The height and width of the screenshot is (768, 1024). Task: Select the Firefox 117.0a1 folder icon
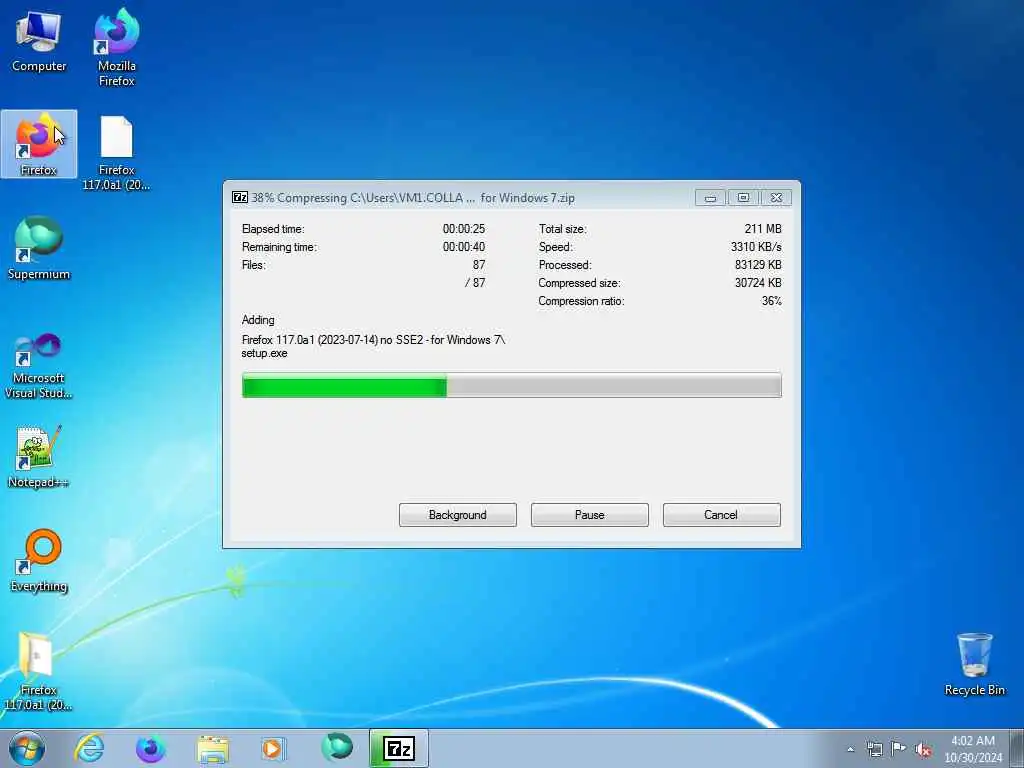pyautogui.click(x=37, y=671)
